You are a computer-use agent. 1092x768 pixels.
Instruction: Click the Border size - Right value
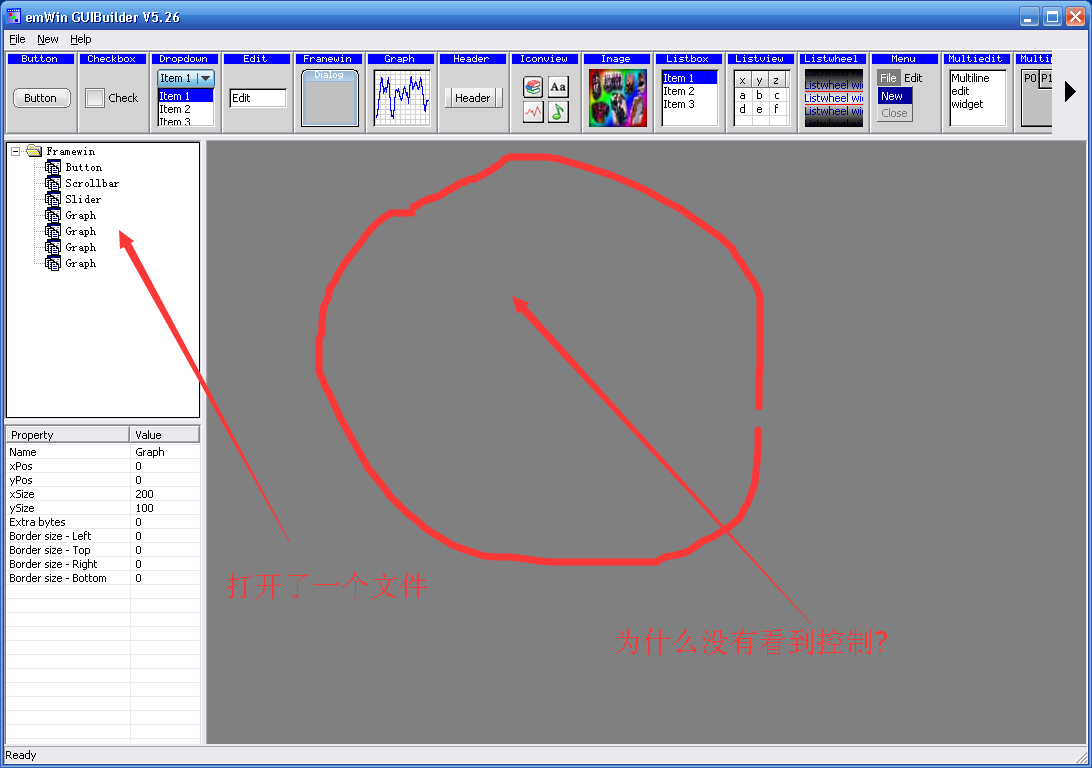point(166,564)
